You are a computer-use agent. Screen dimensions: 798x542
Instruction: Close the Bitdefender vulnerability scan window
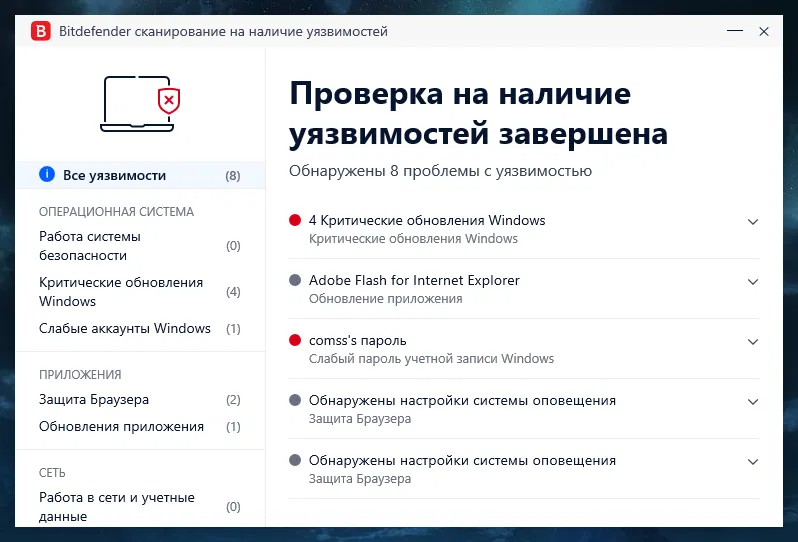(x=763, y=31)
